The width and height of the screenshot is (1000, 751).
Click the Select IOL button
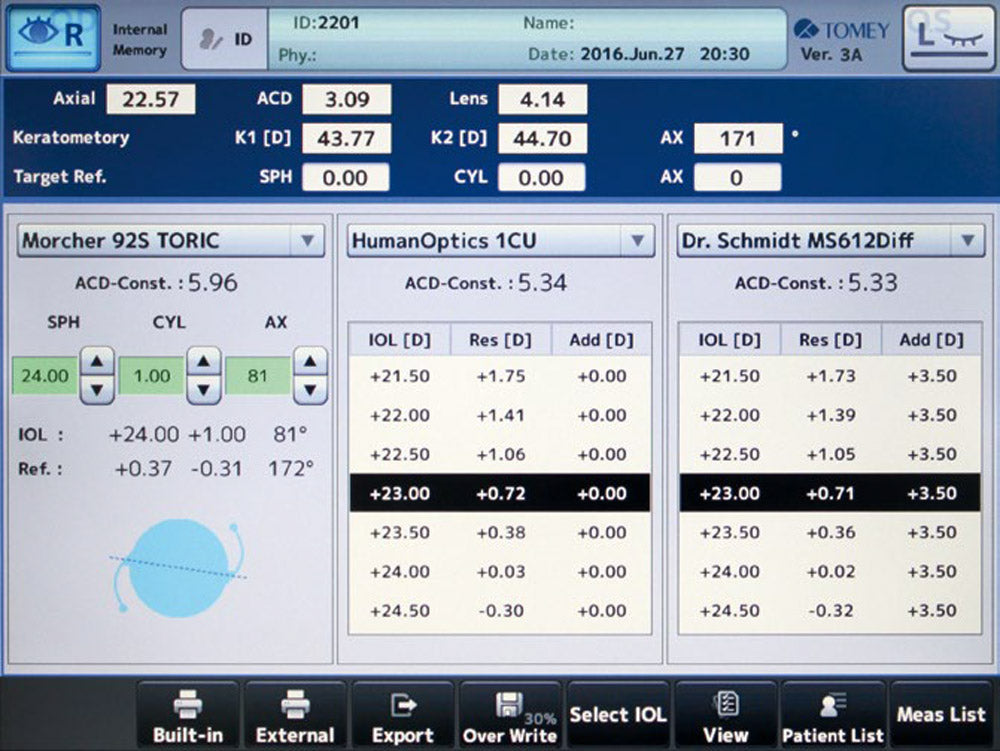618,715
